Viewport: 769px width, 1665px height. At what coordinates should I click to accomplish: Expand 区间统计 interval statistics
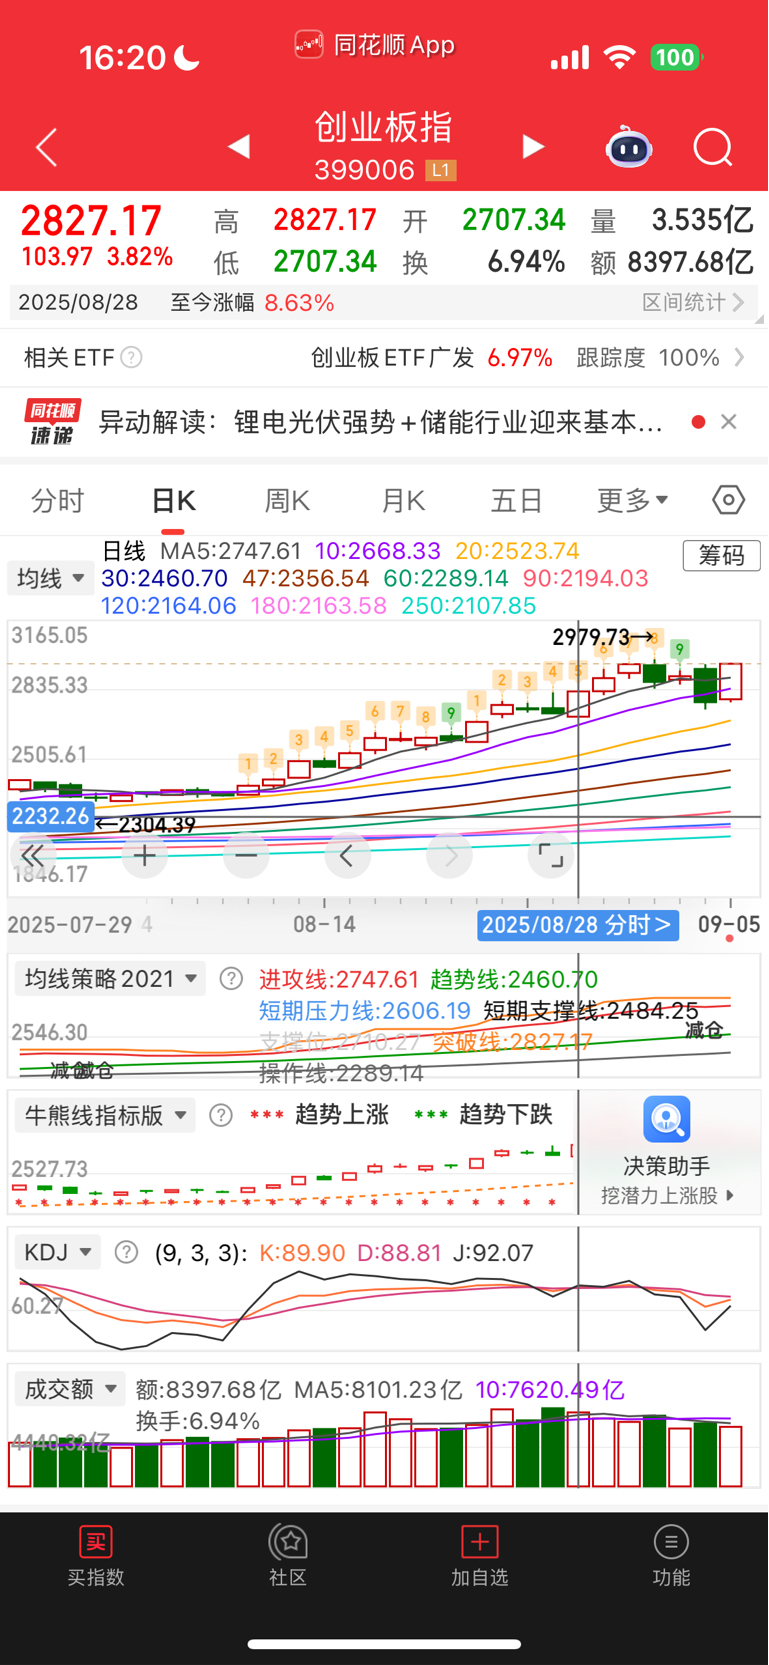[x=693, y=302]
